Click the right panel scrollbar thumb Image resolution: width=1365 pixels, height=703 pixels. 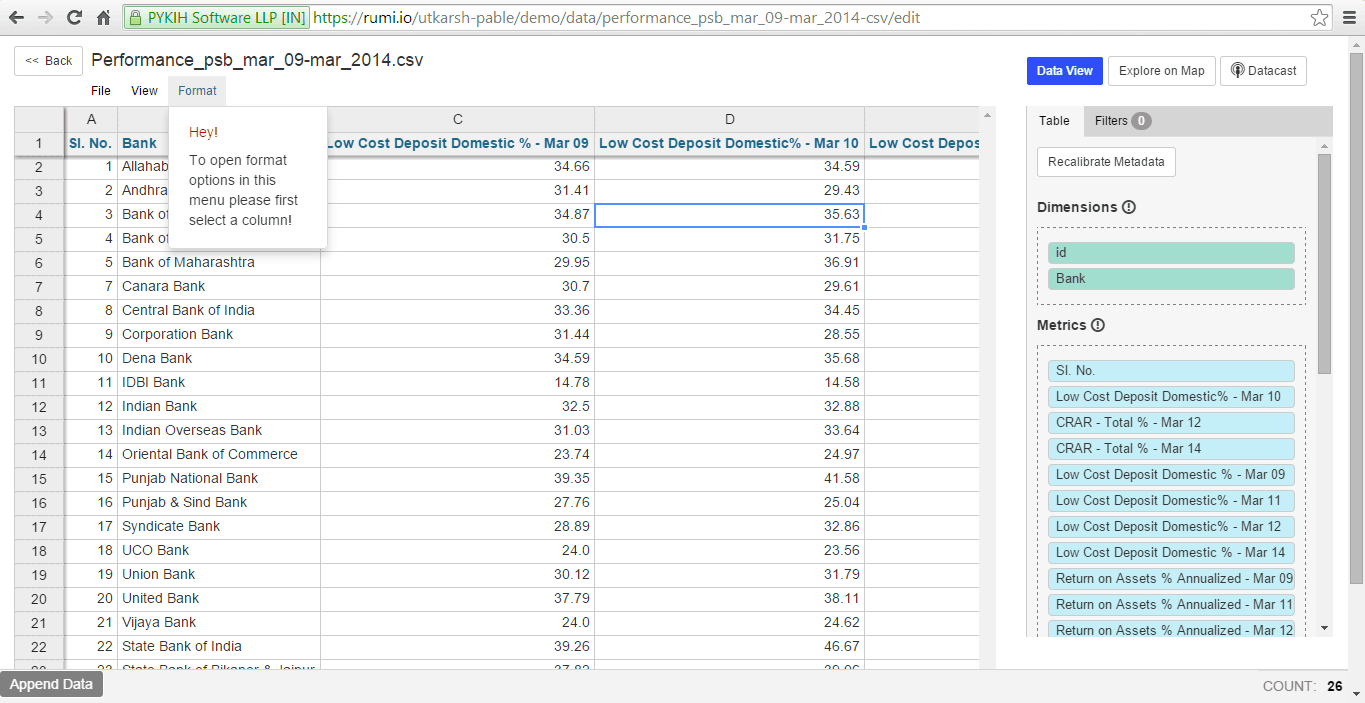[x=1325, y=264]
